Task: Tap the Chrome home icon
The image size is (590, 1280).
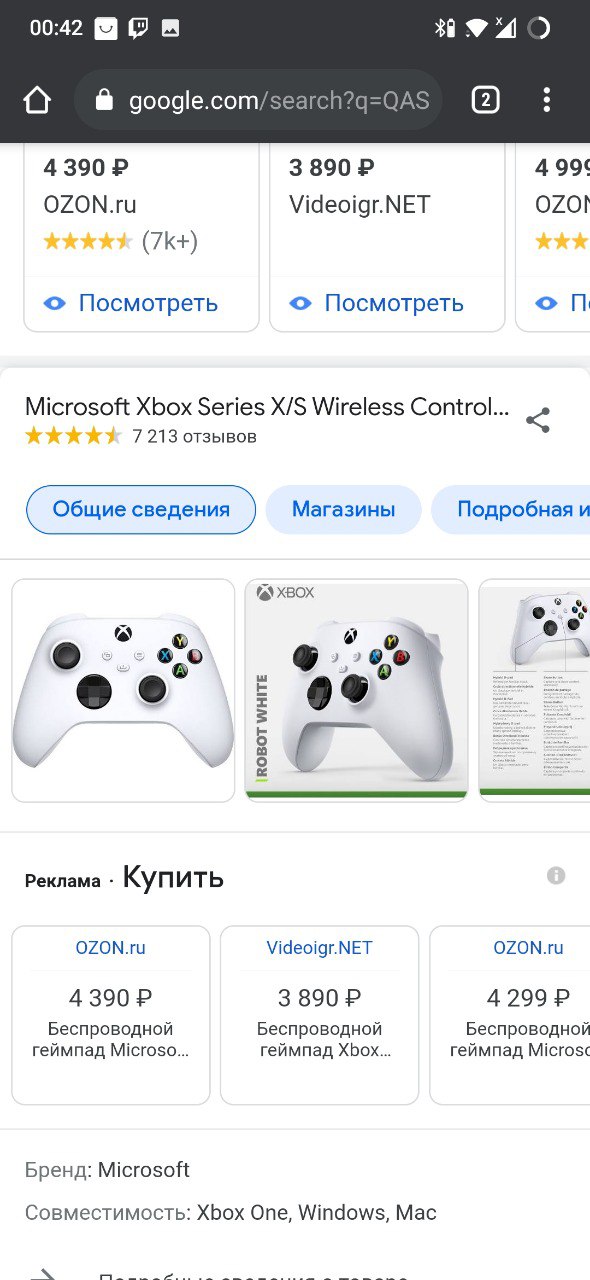Action: 37,100
